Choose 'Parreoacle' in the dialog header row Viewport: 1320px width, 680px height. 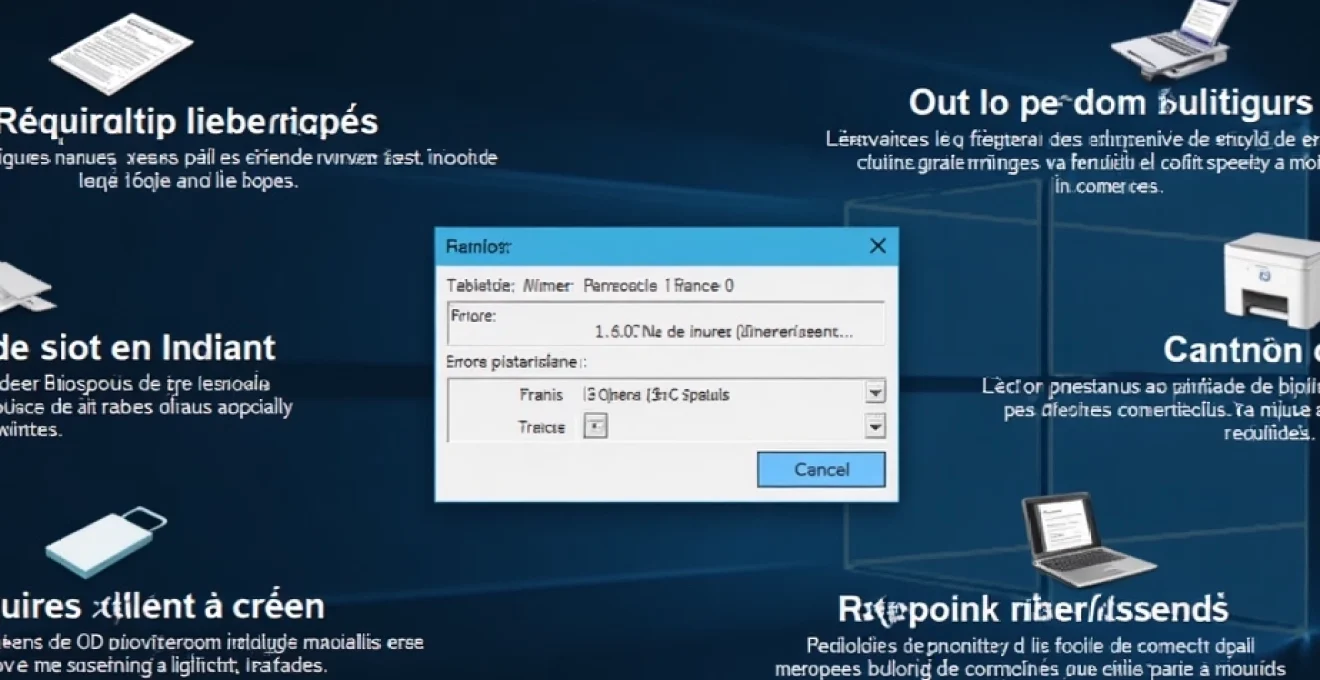pyautogui.click(x=622, y=286)
